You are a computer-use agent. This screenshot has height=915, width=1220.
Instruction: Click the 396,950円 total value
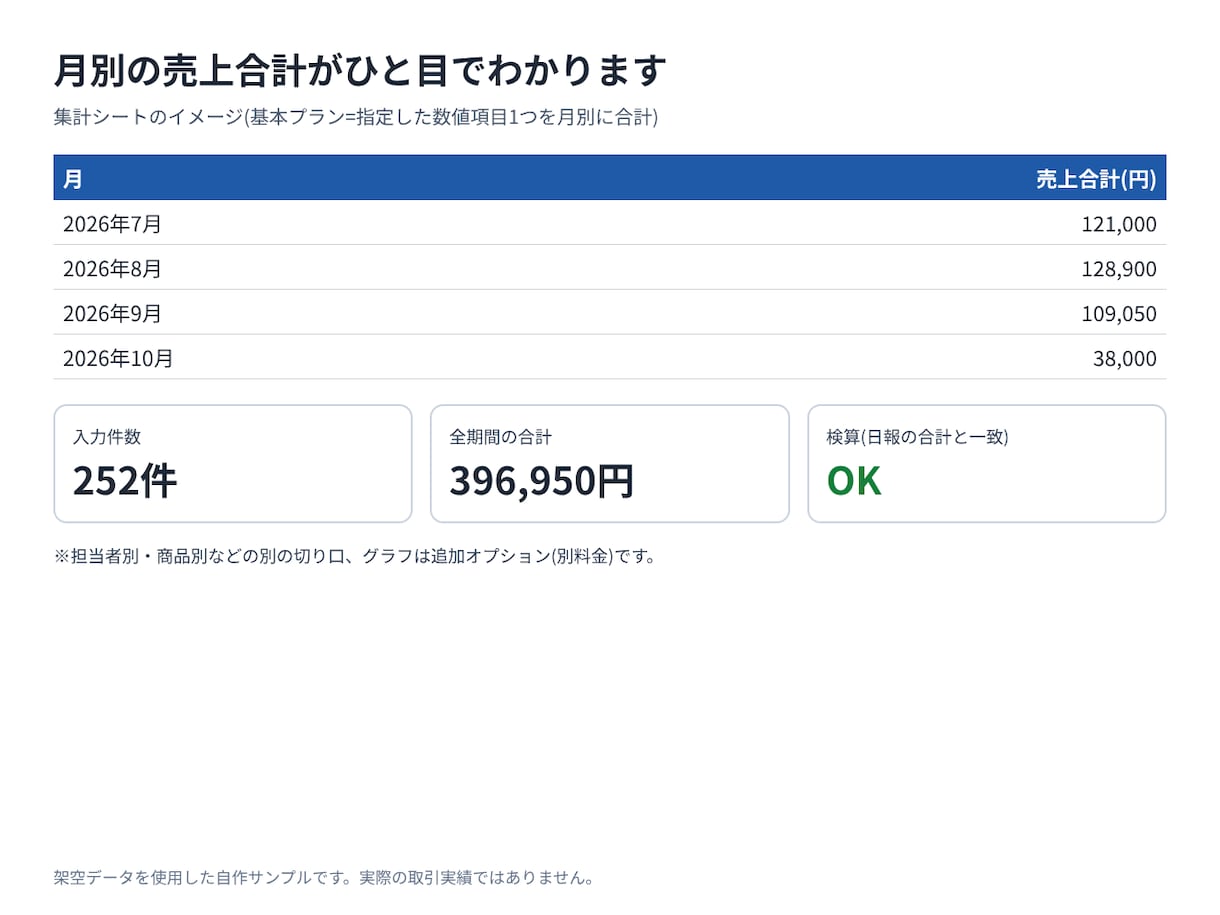(542, 481)
